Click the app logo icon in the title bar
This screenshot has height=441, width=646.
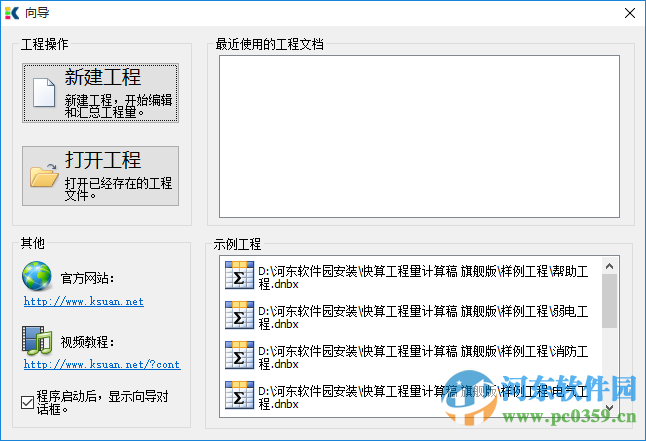pyautogui.click(x=12, y=13)
